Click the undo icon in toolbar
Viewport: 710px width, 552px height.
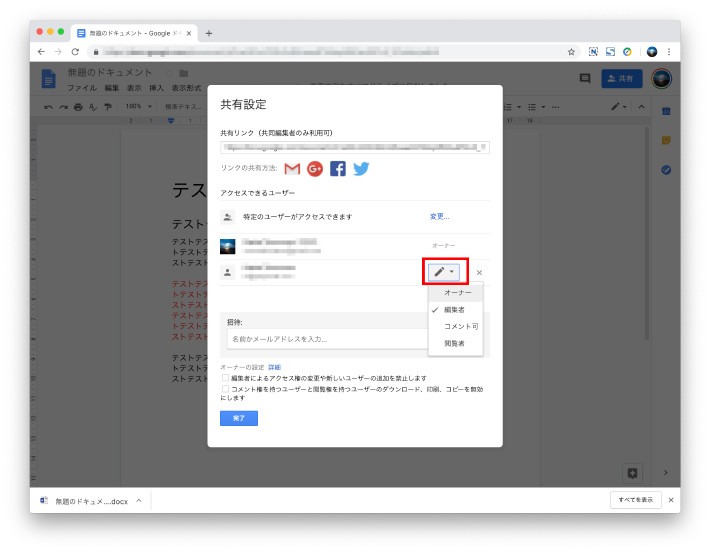coord(48,107)
